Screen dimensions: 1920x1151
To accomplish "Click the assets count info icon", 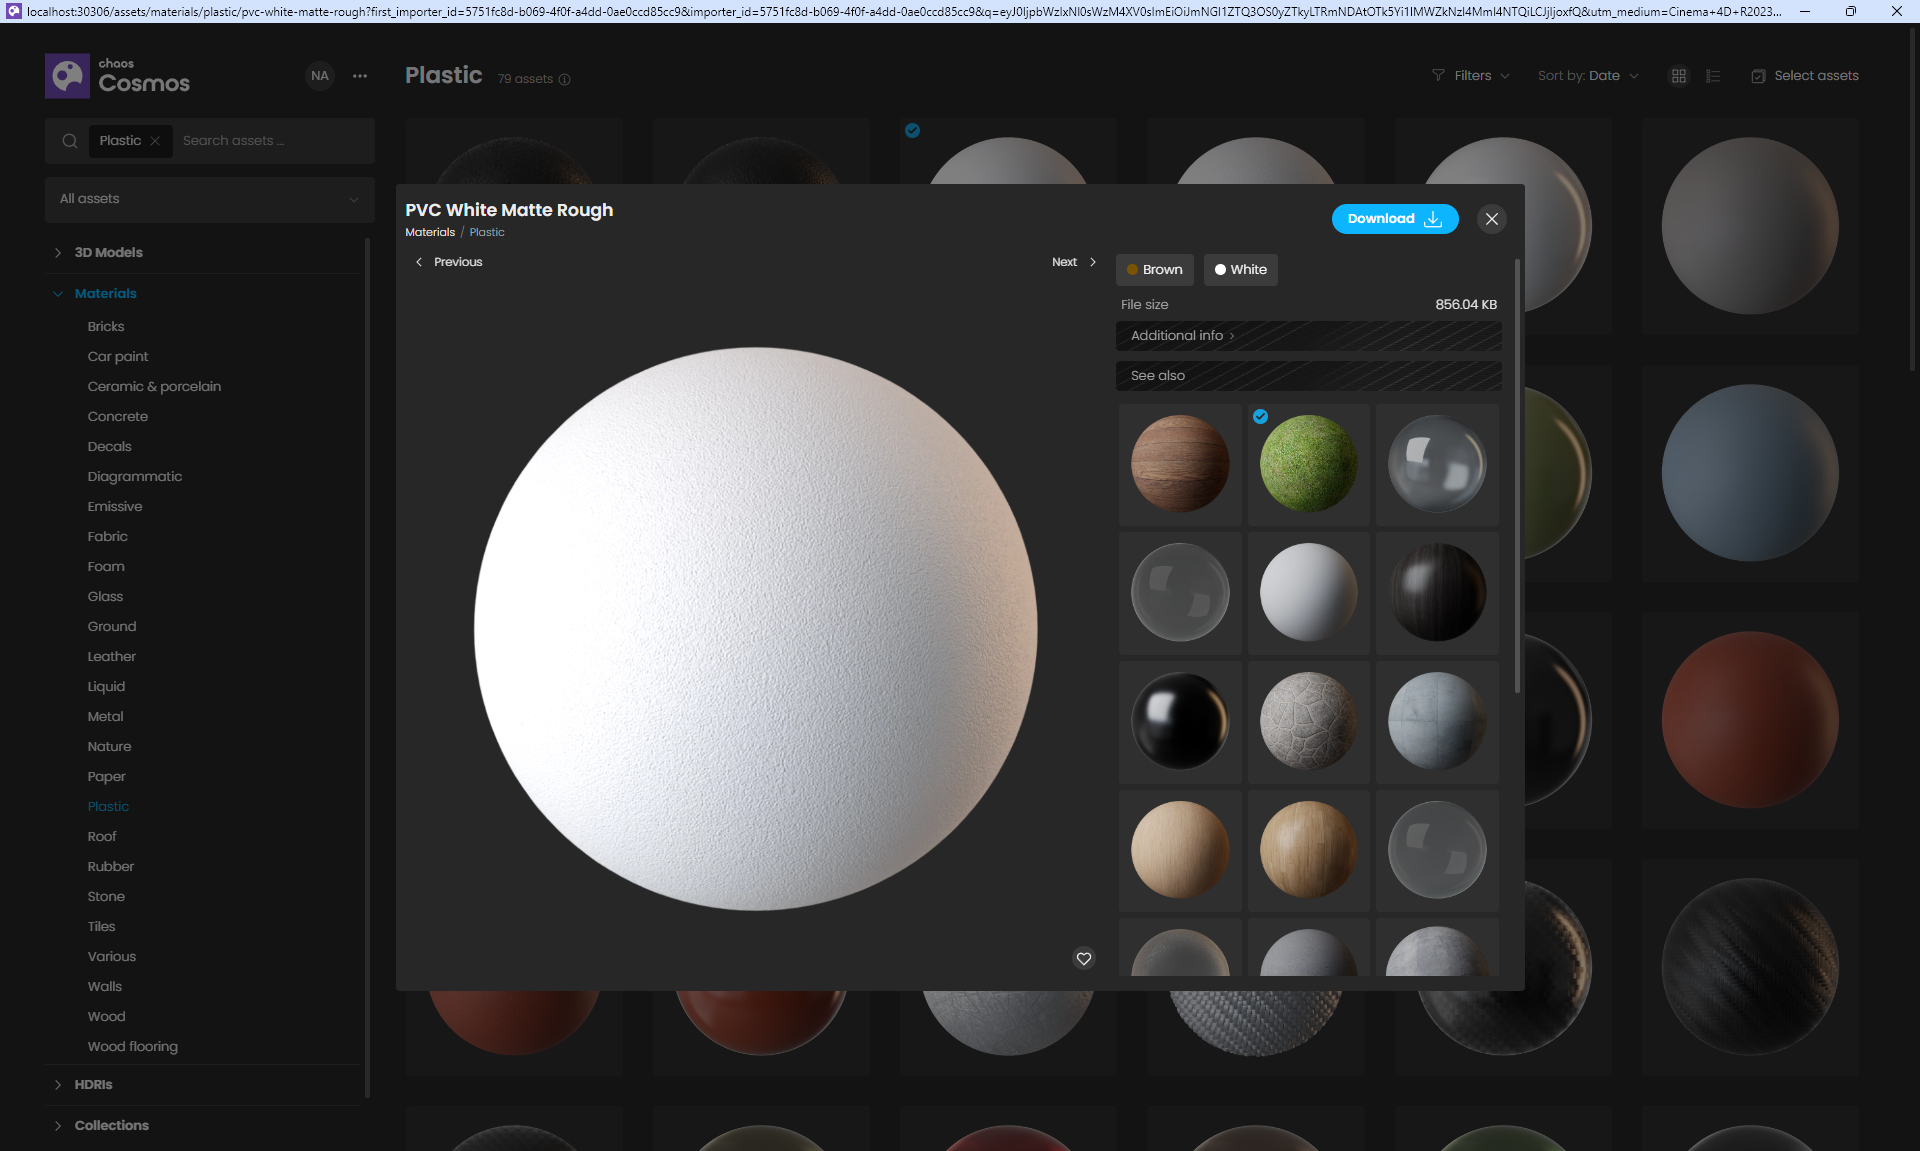I will [564, 80].
